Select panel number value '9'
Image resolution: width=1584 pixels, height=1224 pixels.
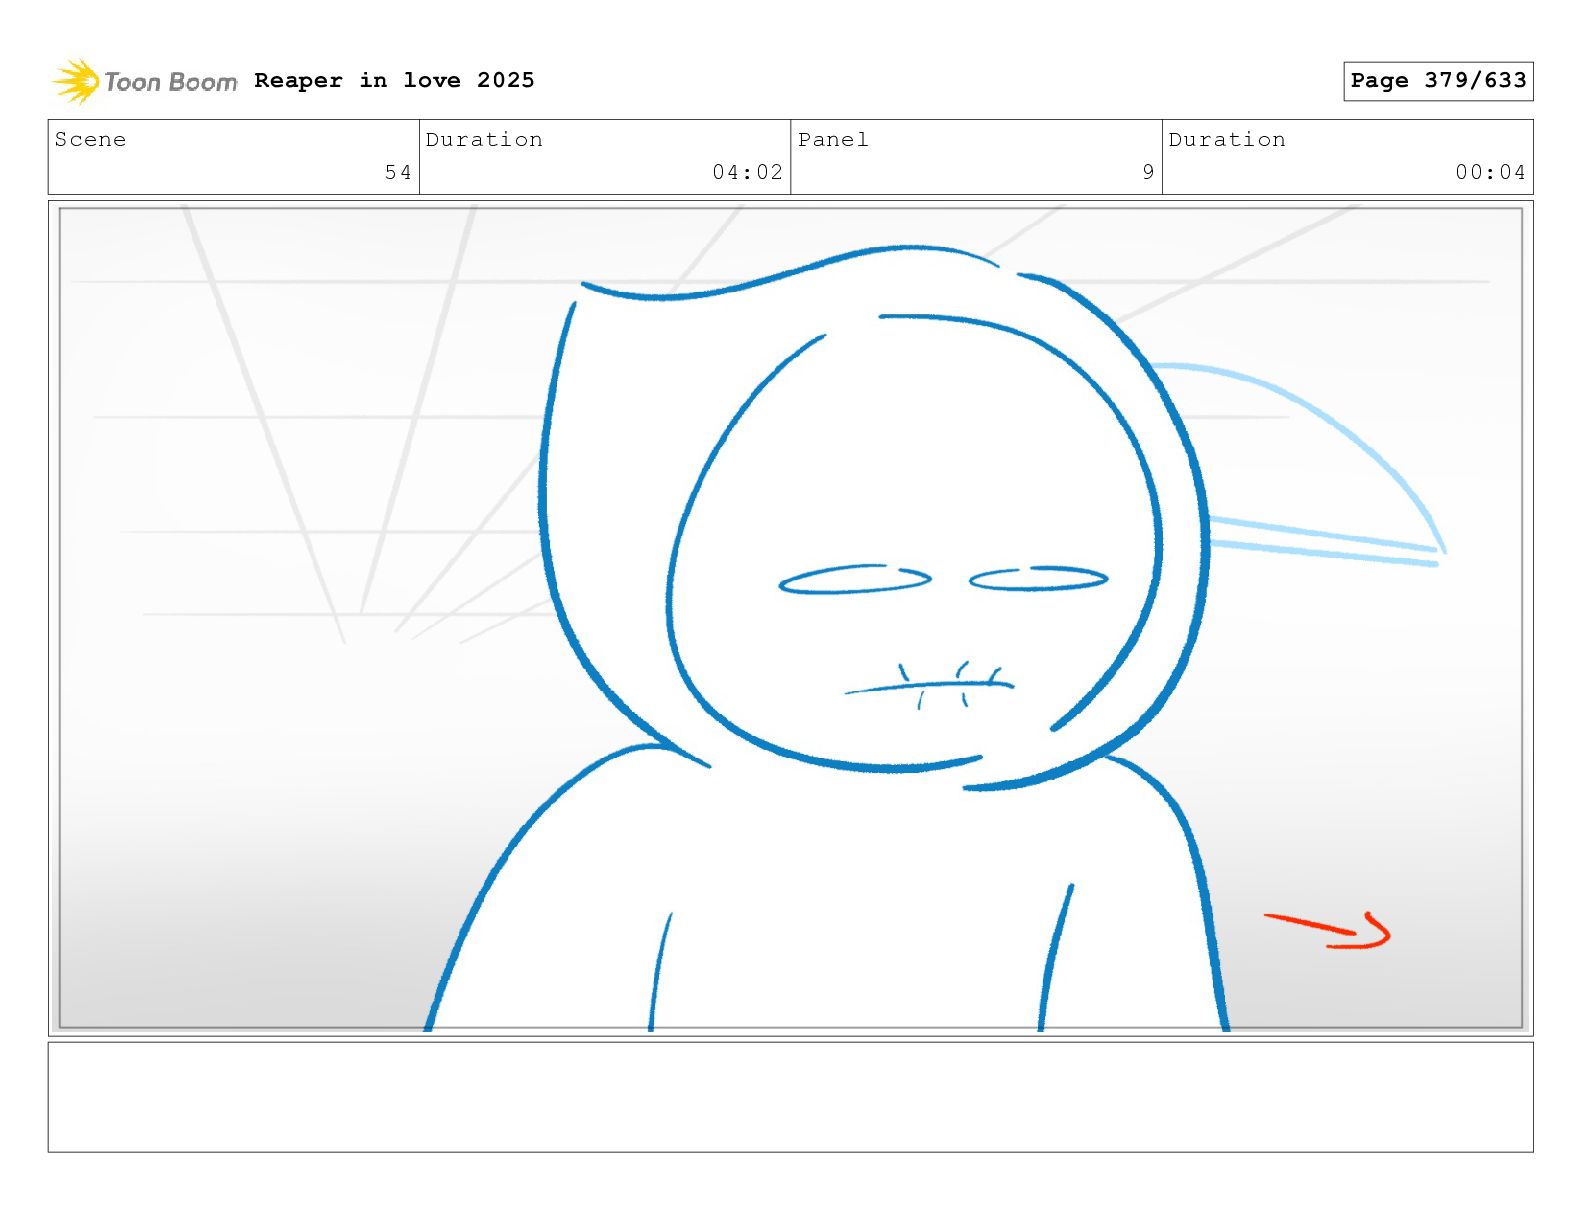coord(1148,172)
